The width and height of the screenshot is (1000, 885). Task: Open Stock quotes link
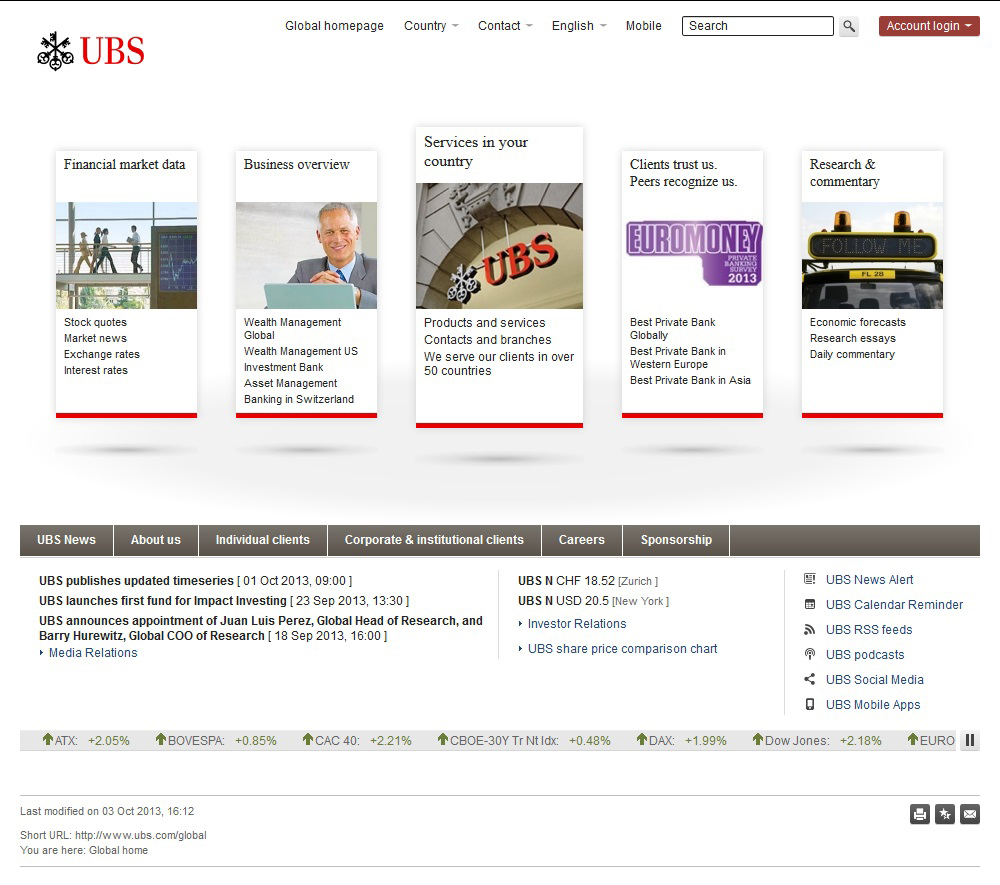(95, 323)
